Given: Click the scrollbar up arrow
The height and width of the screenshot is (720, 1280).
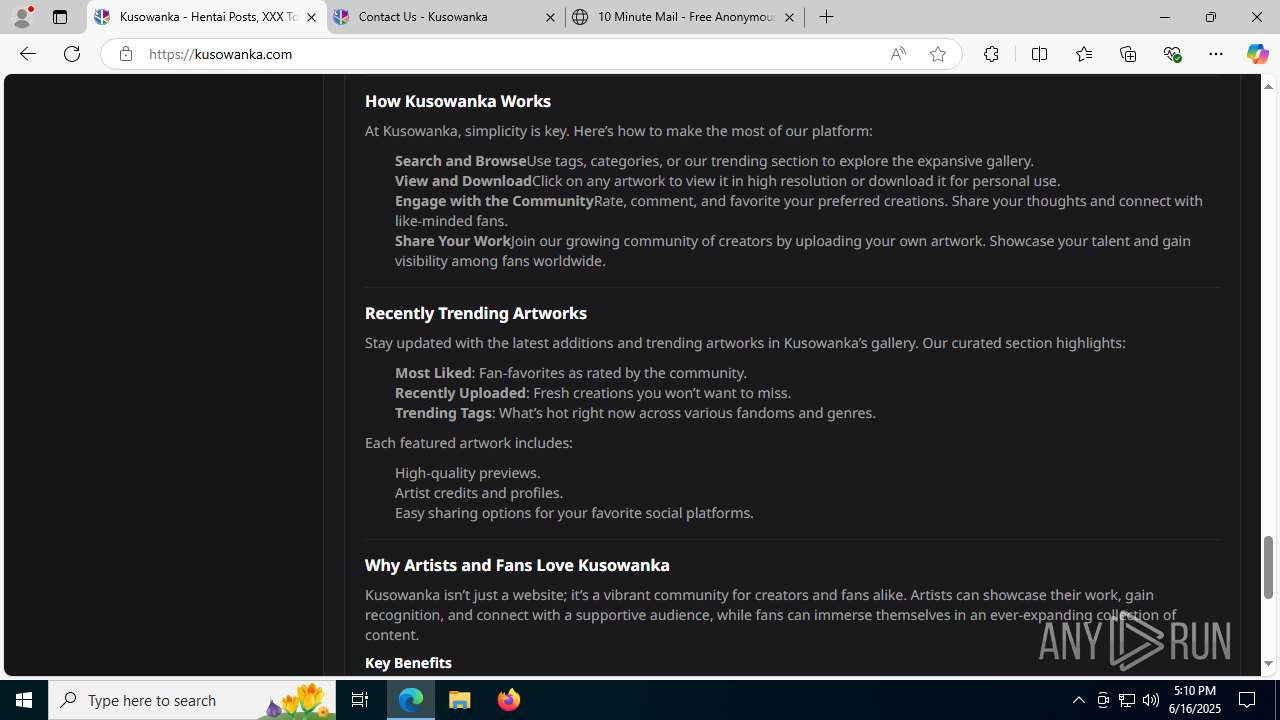Looking at the screenshot, I should 1268,86.
